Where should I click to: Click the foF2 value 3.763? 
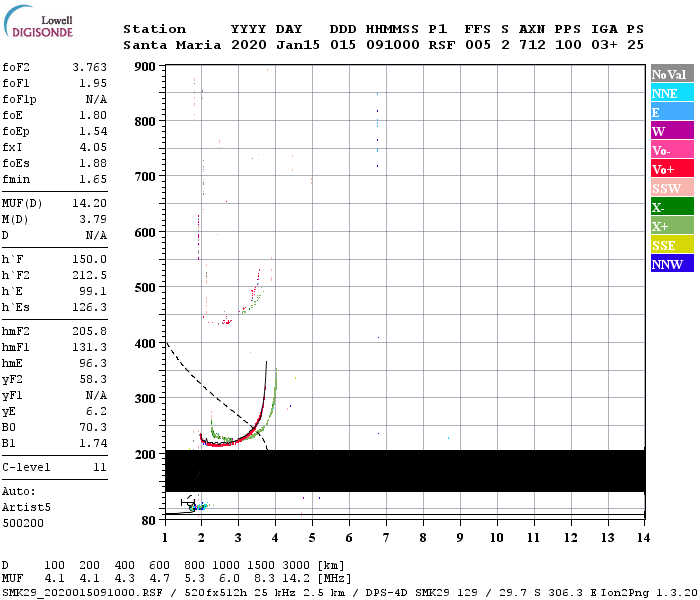(x=90, y=67)
